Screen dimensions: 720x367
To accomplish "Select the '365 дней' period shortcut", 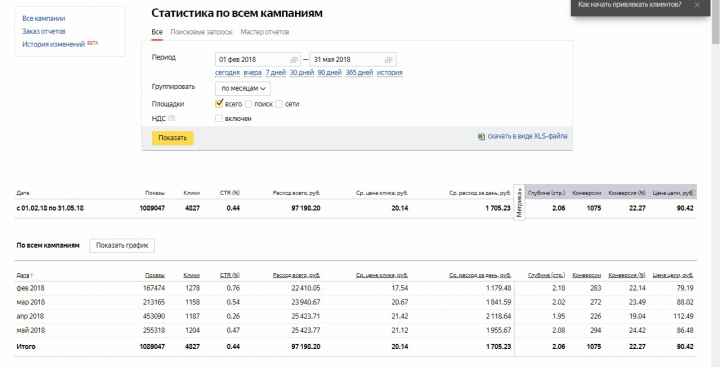I will coord(360,73).
